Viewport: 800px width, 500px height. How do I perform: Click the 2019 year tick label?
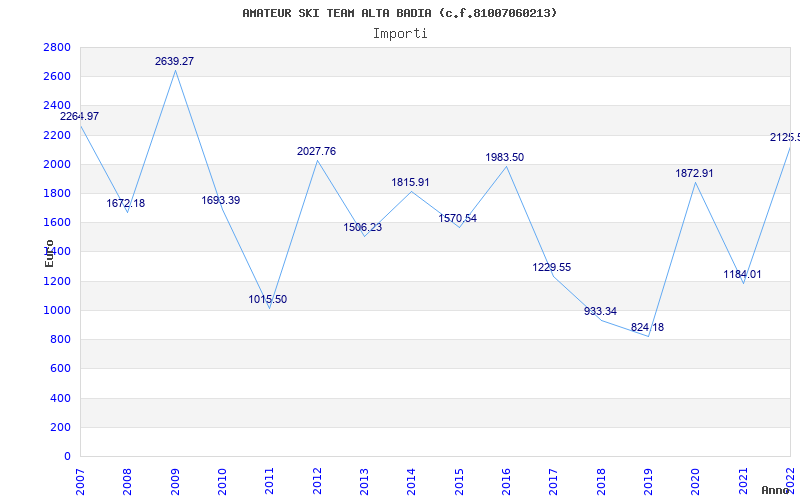[x=648, y=481]
